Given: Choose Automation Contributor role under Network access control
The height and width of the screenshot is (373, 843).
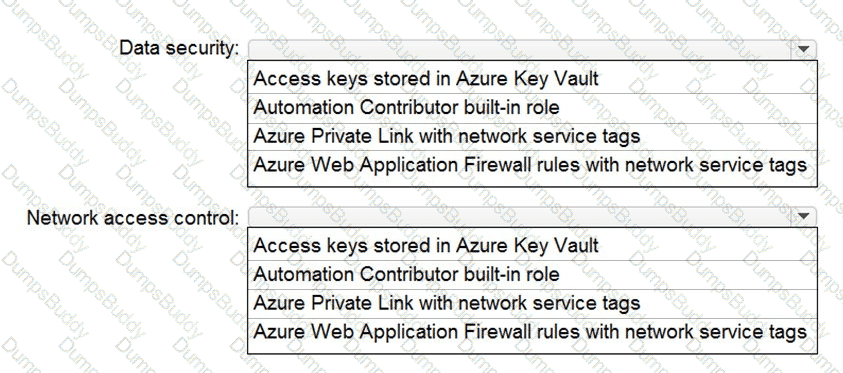Looking at the screenshot, I should click(x=532, y=275).
